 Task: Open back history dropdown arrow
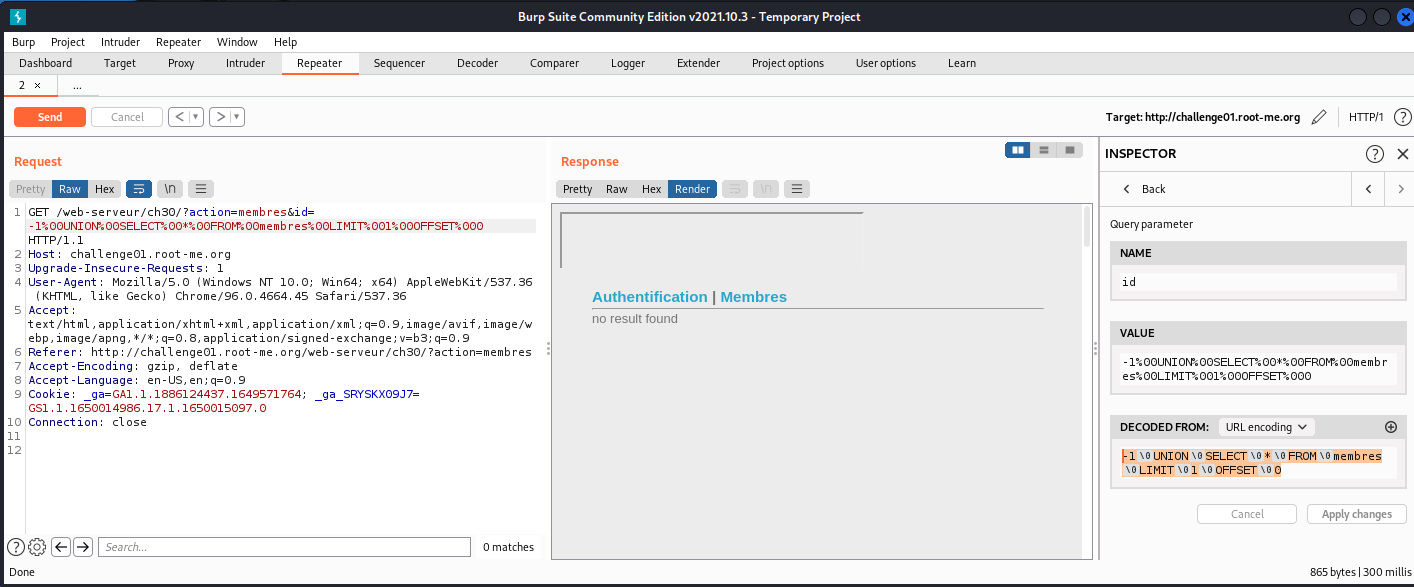pos(196,117)
